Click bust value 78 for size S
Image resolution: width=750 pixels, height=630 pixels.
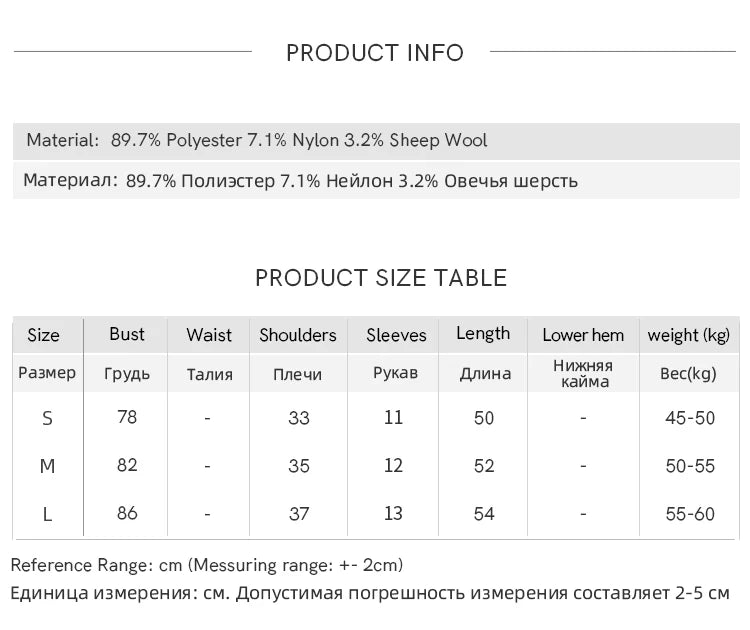coord(127,417)
